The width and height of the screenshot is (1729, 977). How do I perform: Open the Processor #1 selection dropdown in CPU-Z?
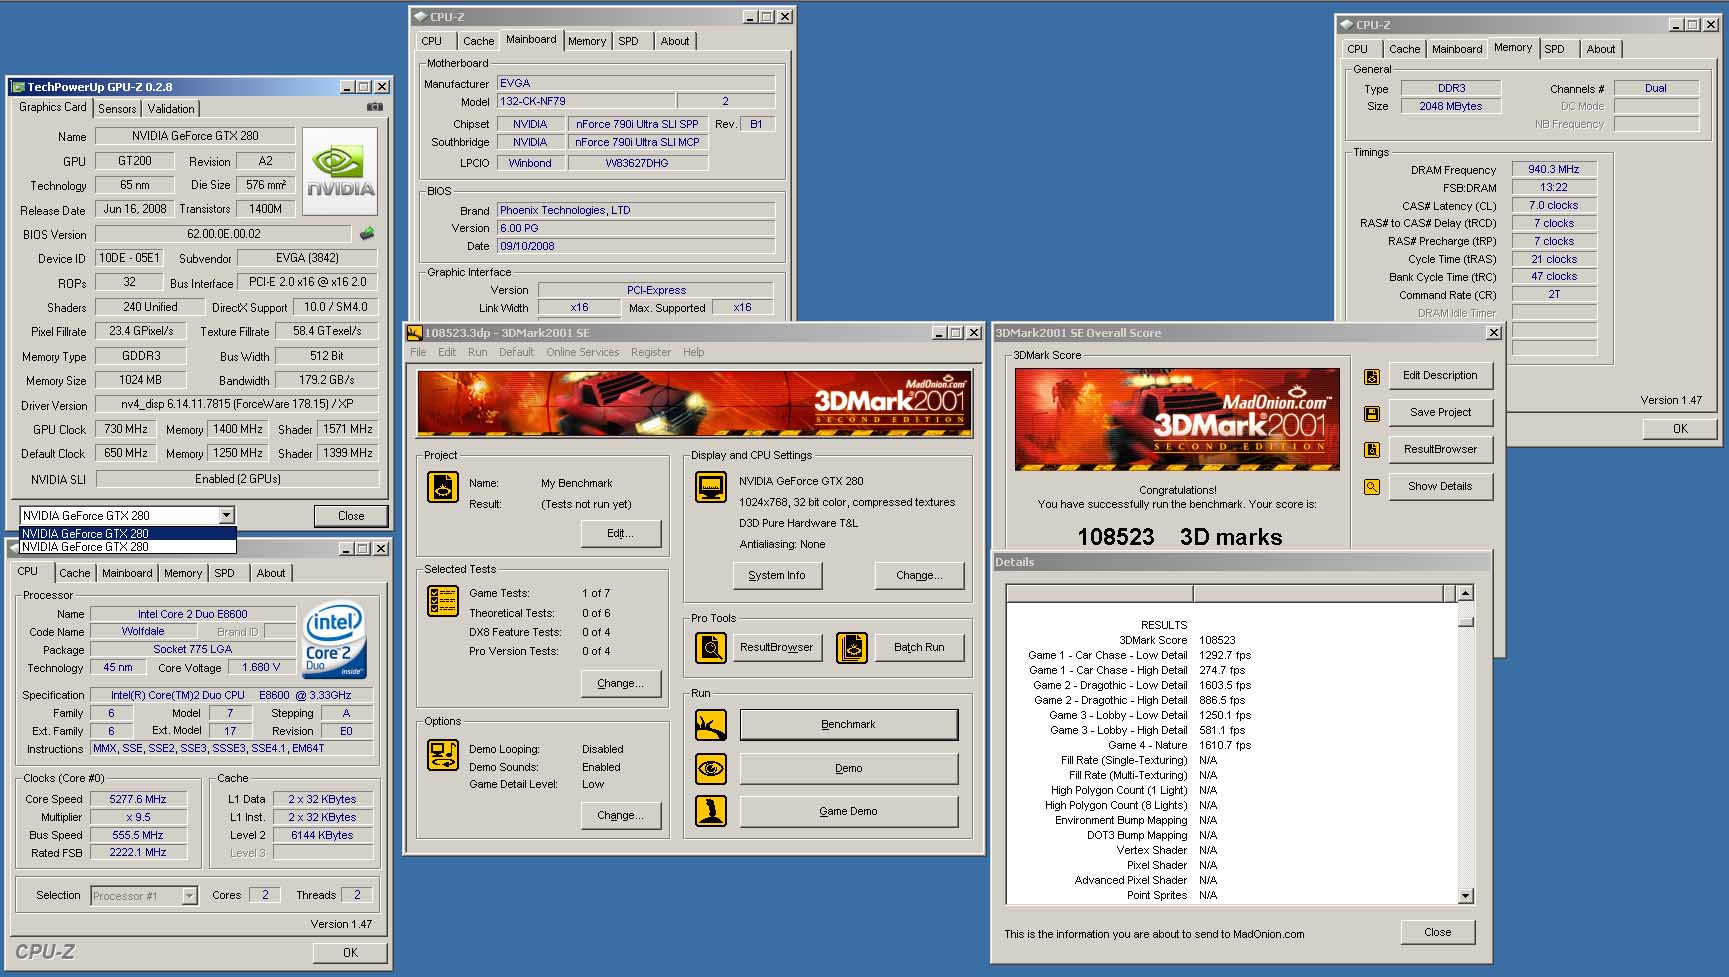point(189,896)
